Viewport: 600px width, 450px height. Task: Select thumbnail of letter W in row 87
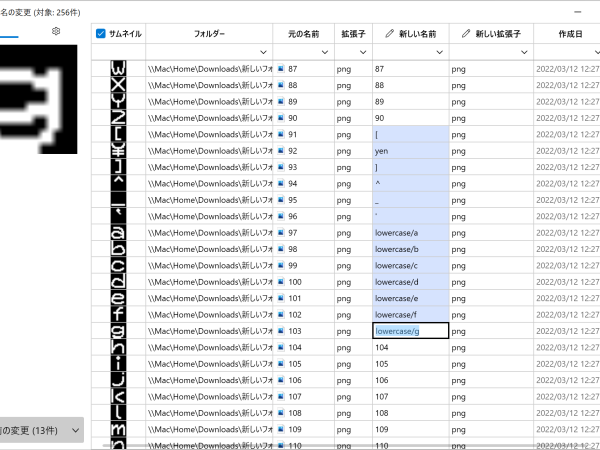click(118, 68)
